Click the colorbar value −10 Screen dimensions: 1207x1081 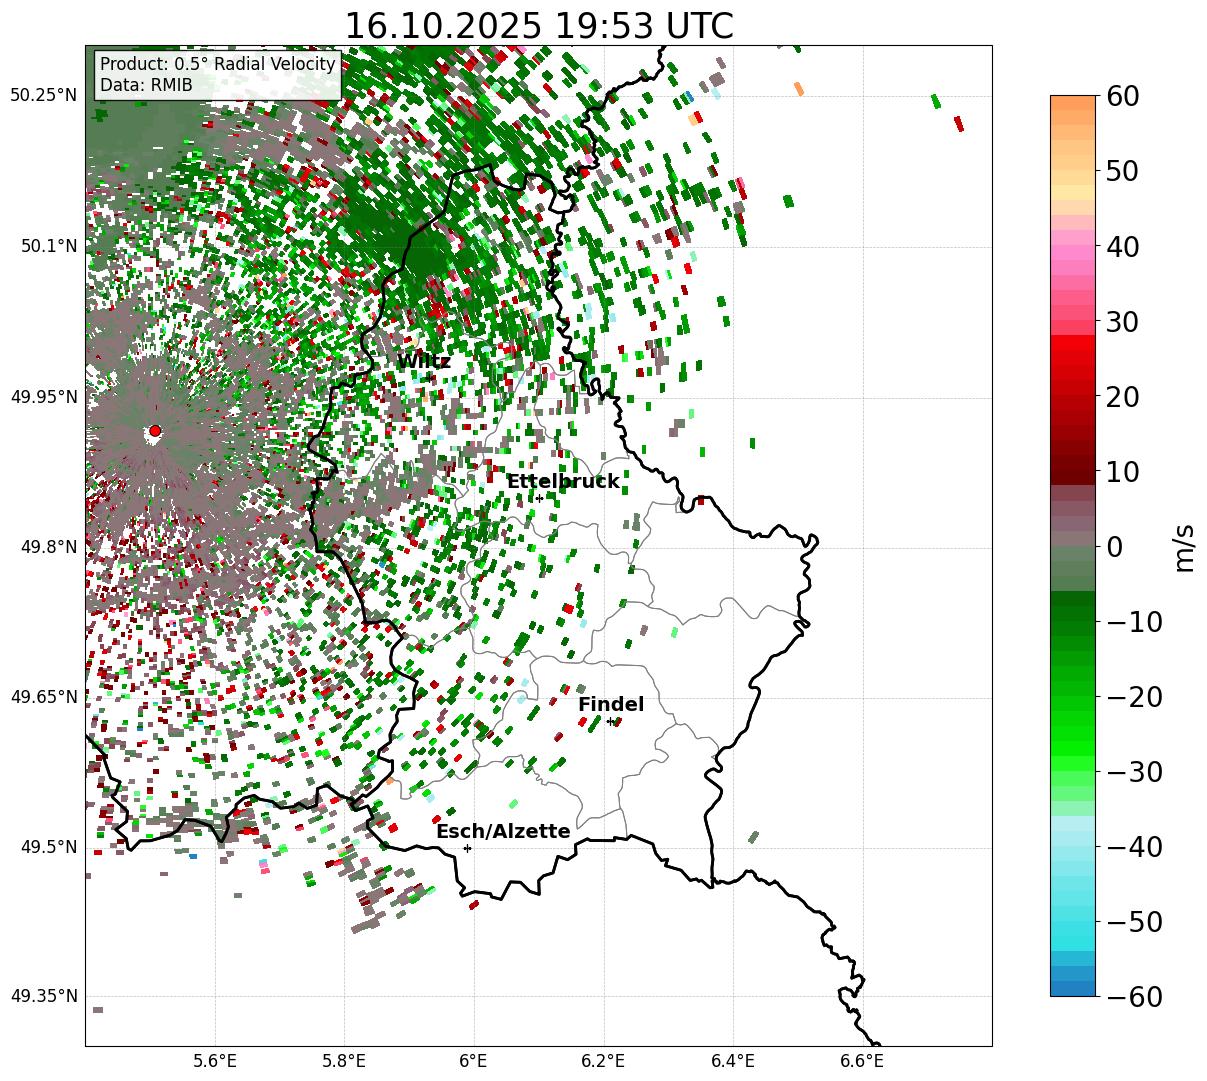tap(1136, 621)
